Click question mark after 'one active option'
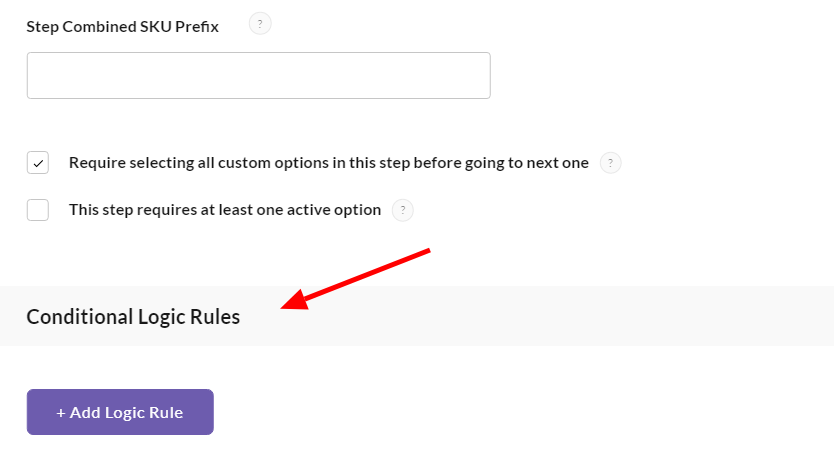 402,210
